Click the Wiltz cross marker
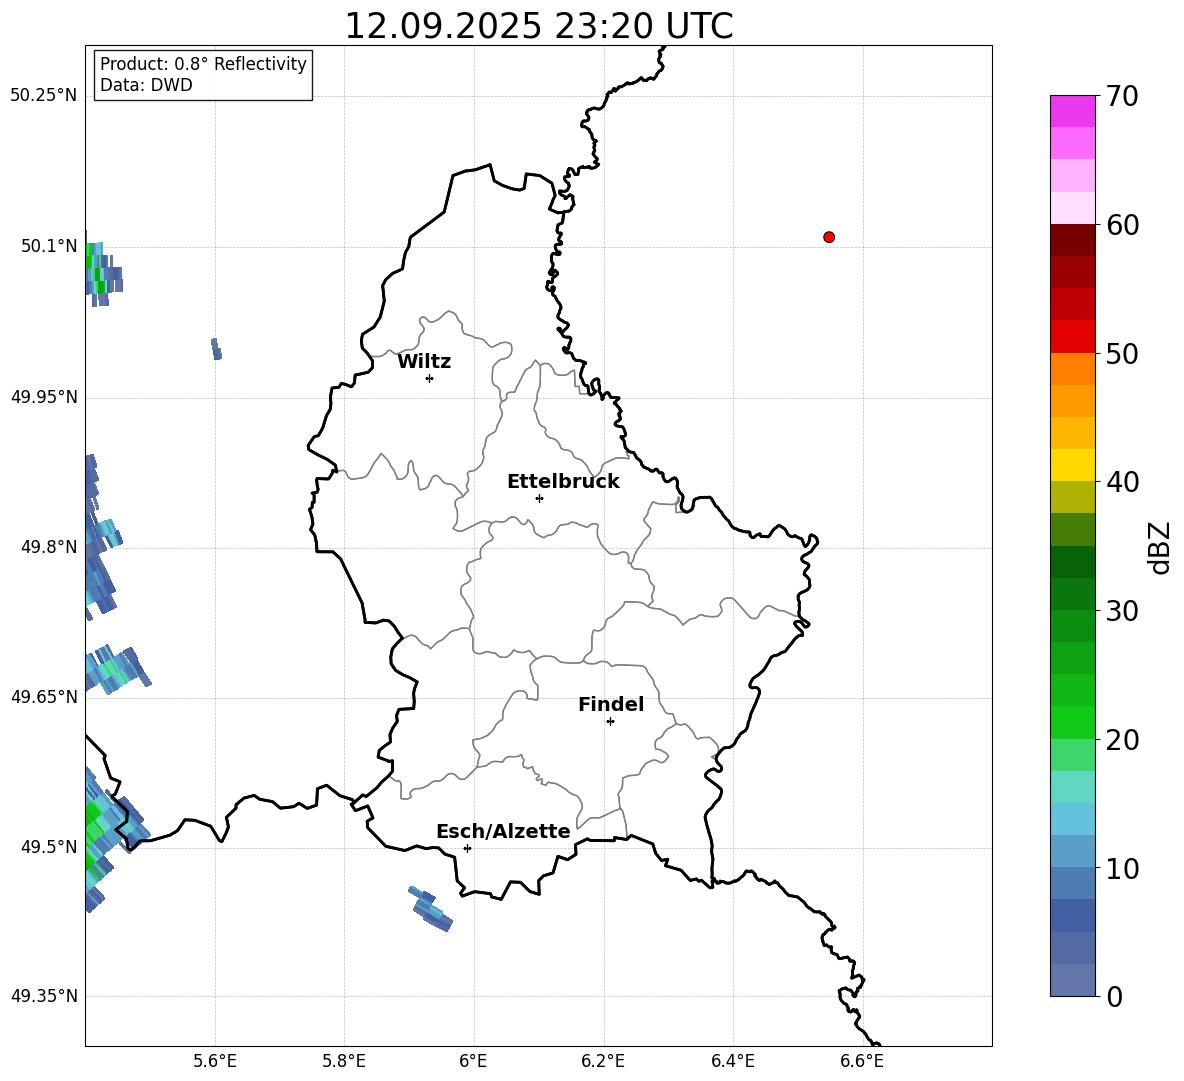1184x1081 pixels. pyautogui.click(x=430, y=378)
